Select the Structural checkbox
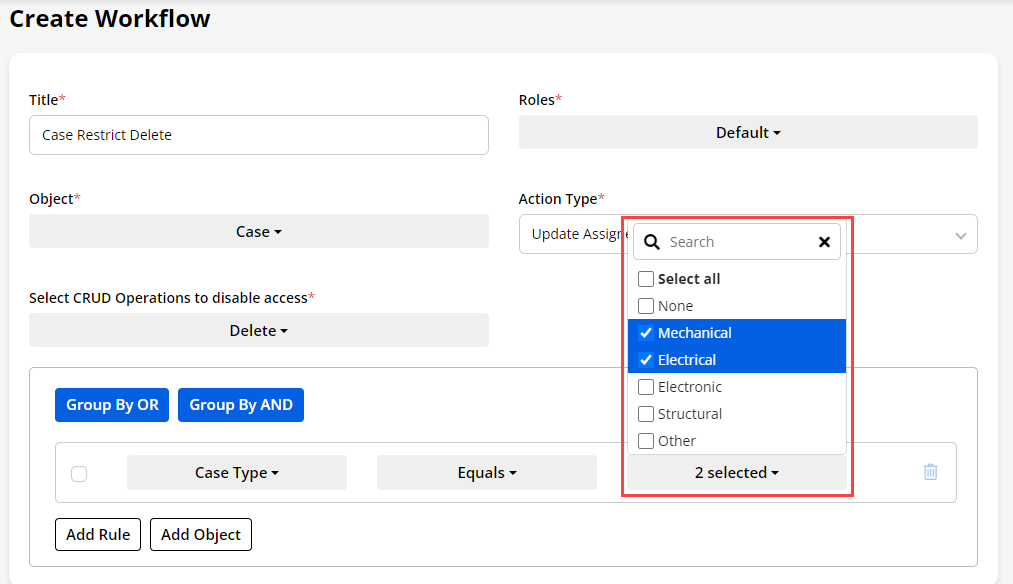This screenshot has width=1013, height=584. click(x=646, y=414)
